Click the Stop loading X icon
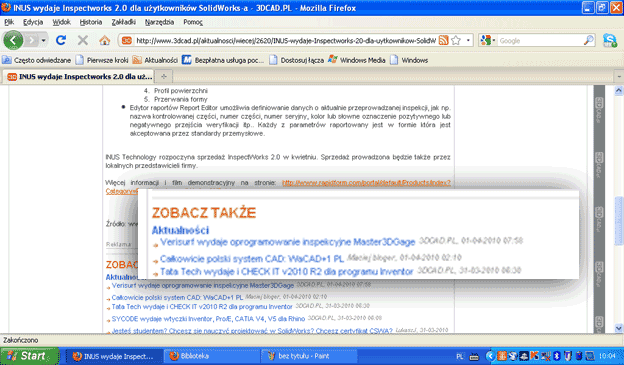This screenshot has width=624, height=365. click(82, 40)
